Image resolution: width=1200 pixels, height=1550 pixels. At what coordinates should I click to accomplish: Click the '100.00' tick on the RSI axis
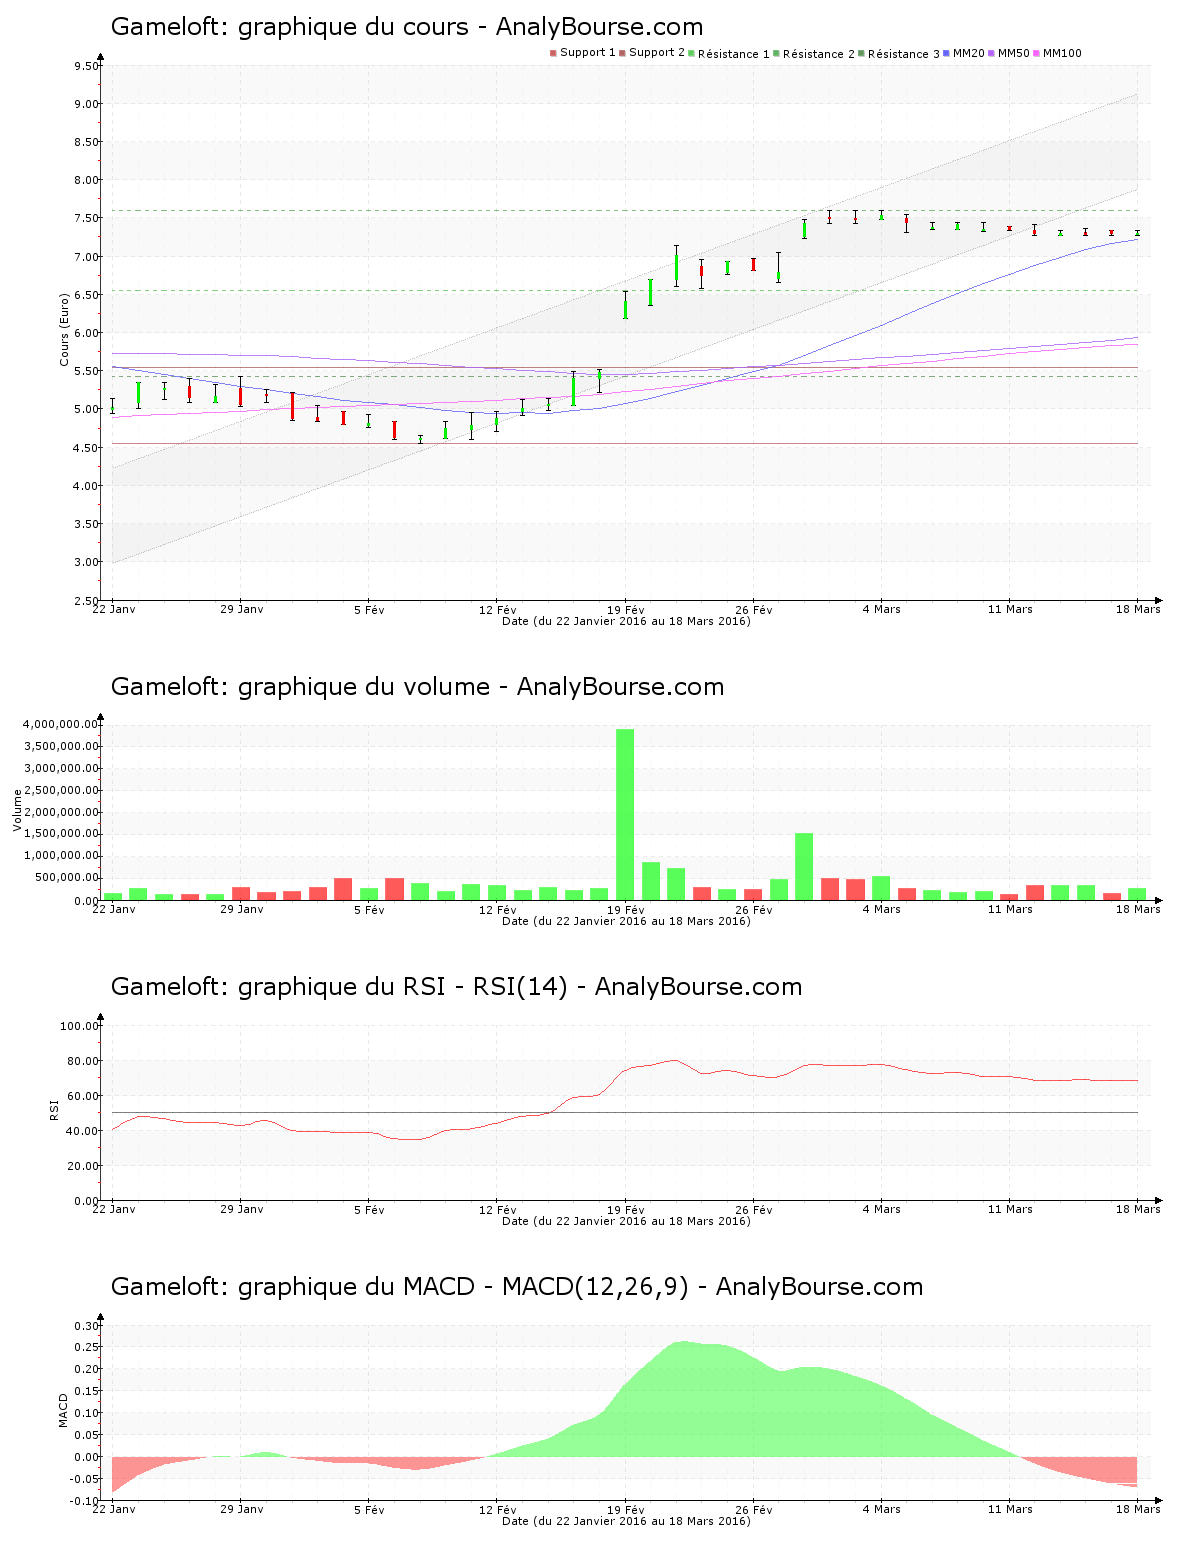[79, 1026]
